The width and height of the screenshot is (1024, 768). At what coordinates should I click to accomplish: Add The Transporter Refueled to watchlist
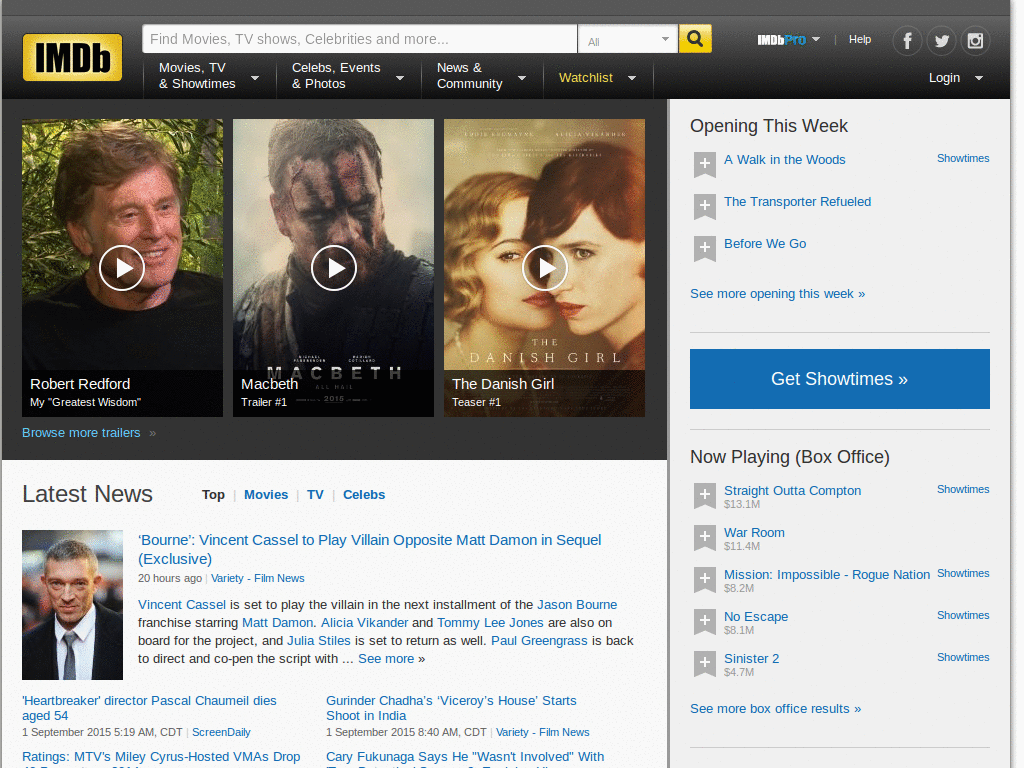click(705, 206)
